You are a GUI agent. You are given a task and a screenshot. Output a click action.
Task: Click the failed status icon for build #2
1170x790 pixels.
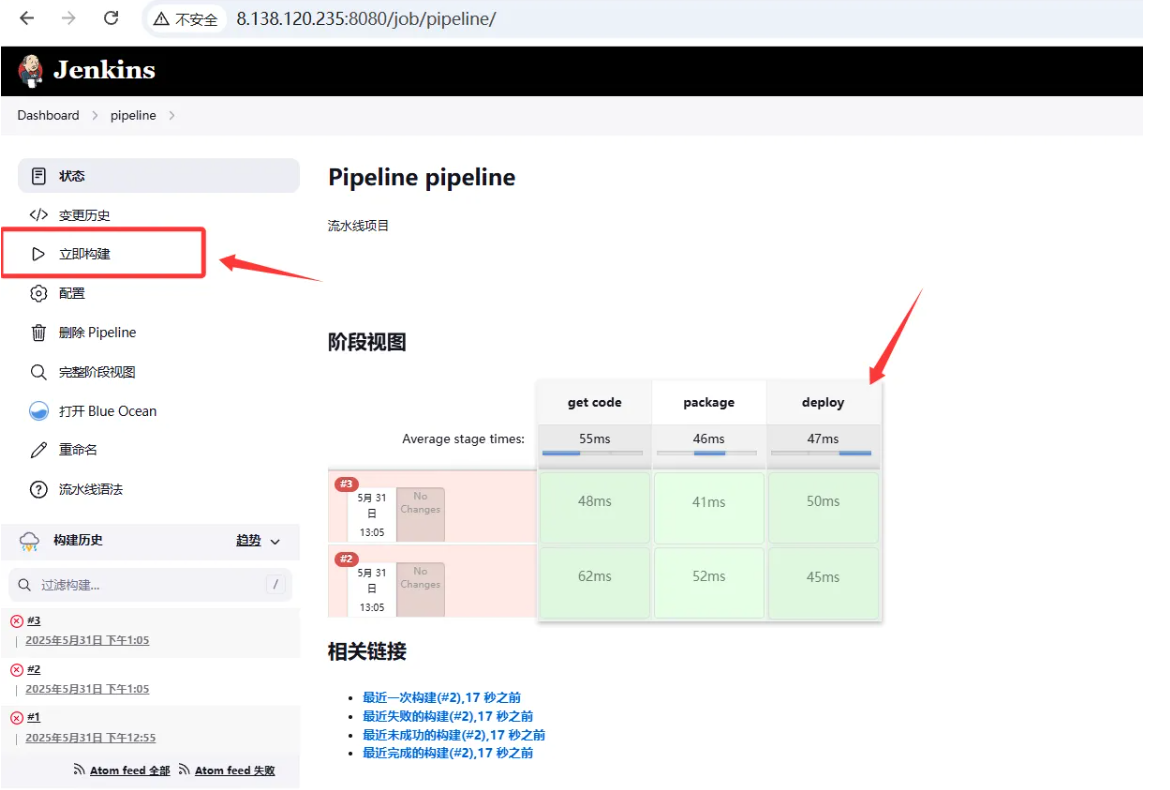[x=16, y=670]
